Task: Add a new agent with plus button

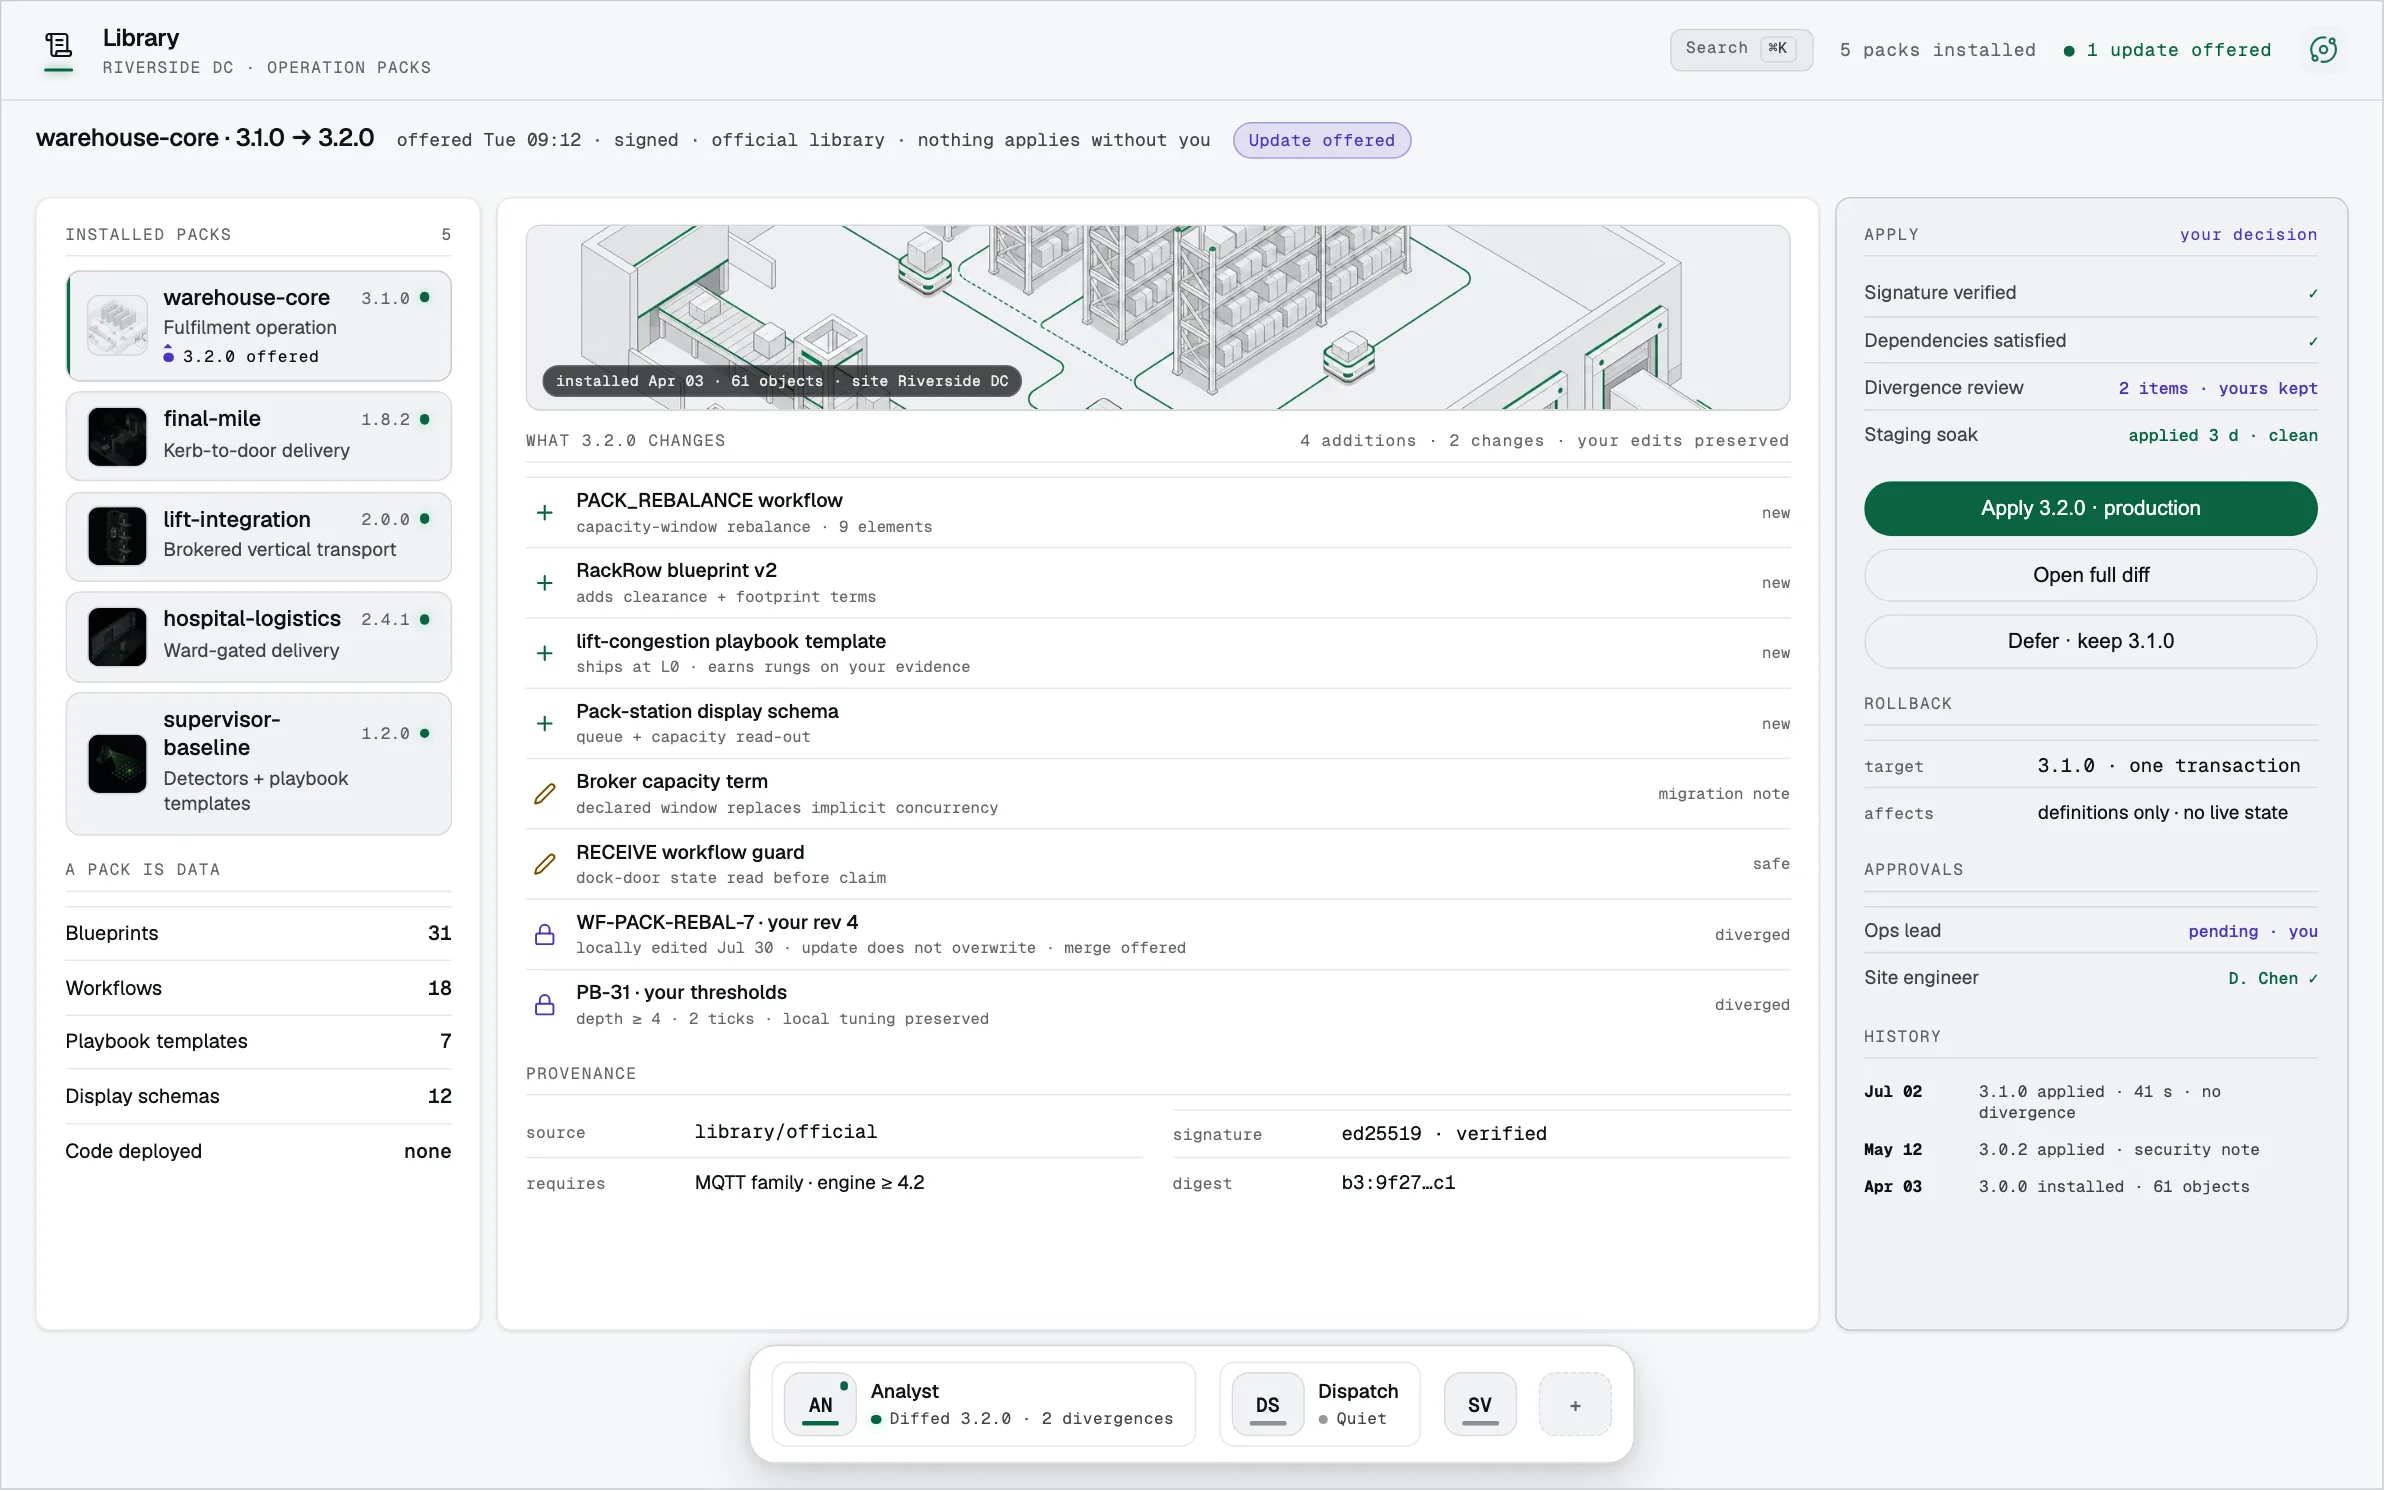Action: pyautogui.click(x=1575, y=1404)
